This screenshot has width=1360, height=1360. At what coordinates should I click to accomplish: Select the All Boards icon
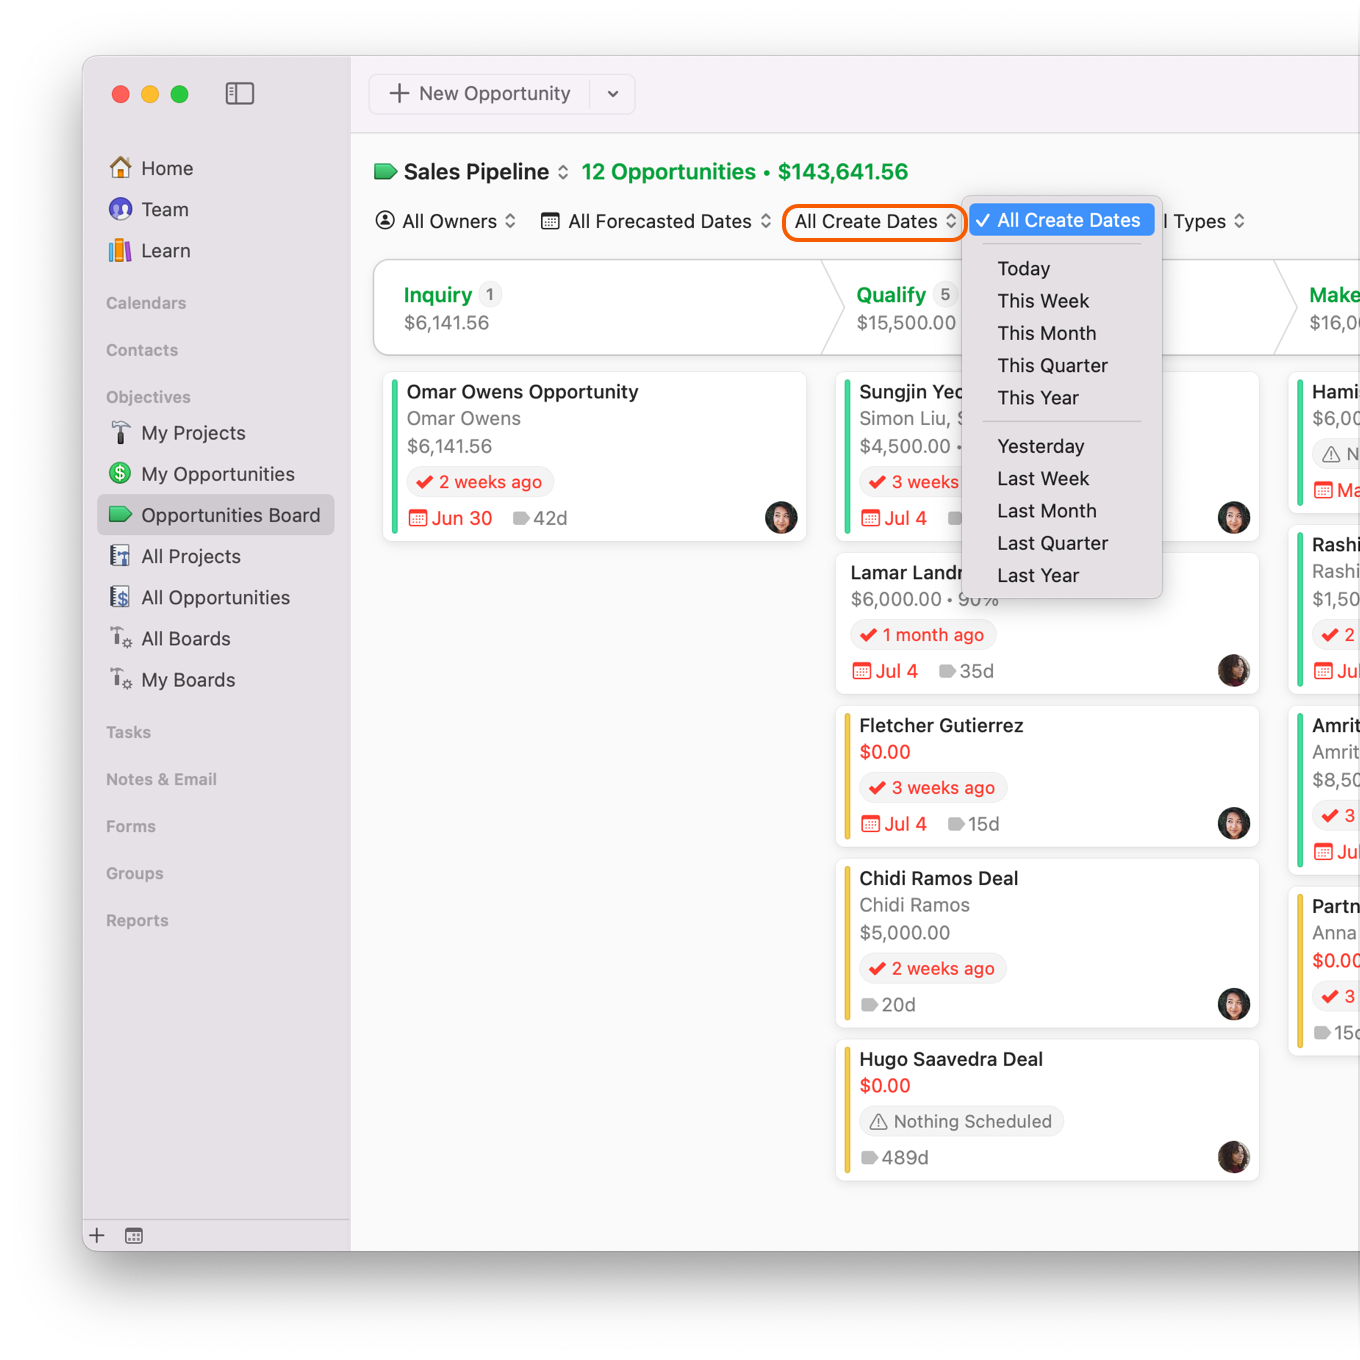(x=120, y=638)
